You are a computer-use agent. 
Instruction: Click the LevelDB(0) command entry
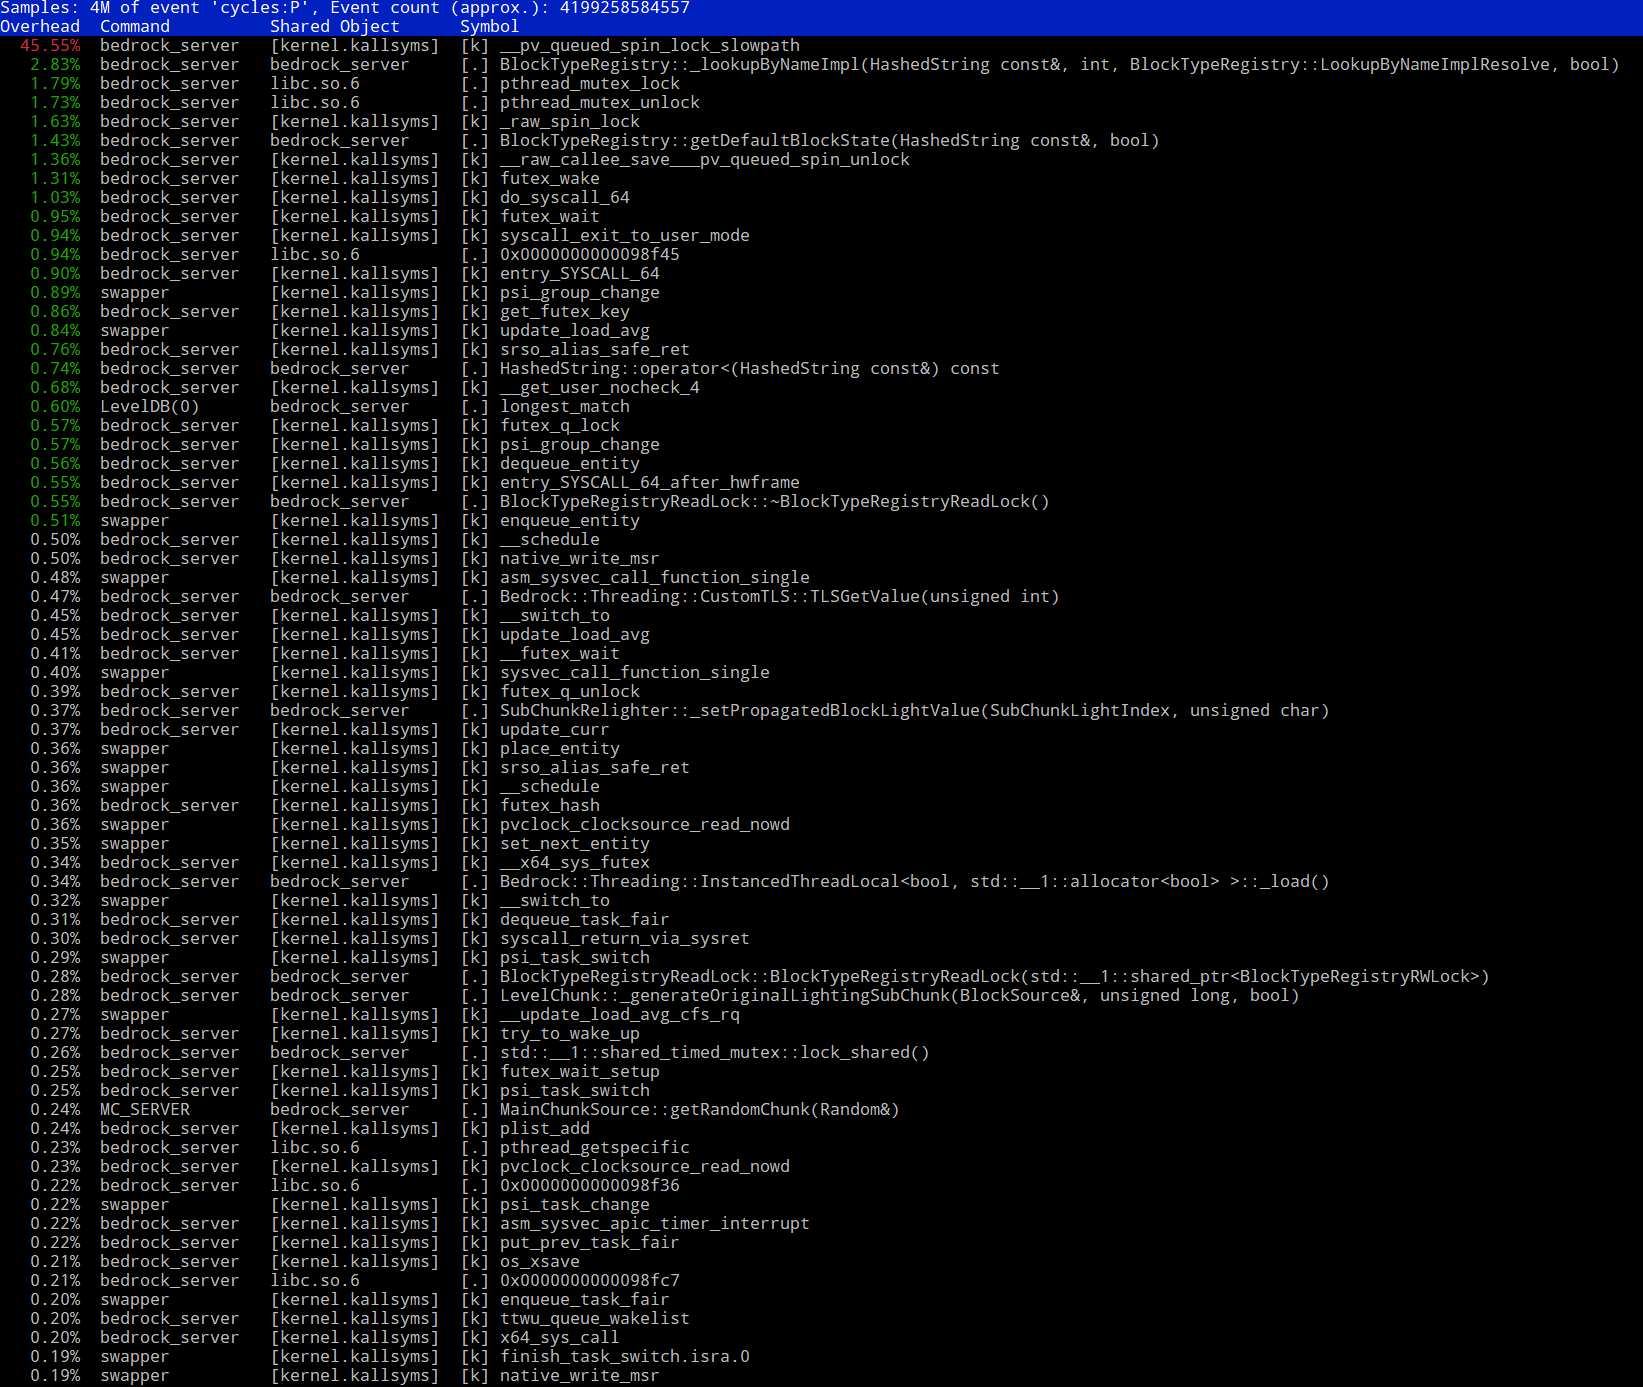150,407
